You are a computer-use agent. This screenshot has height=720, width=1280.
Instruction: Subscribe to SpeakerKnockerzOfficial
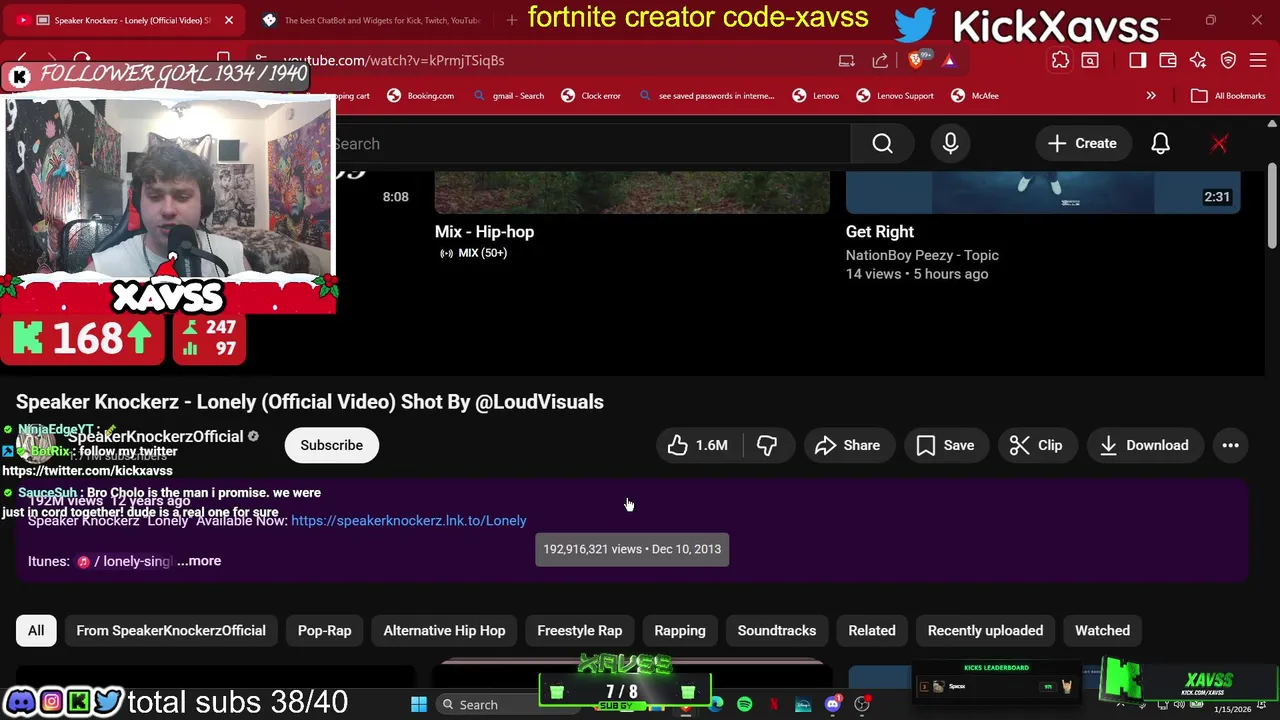(x=332, y=446)
